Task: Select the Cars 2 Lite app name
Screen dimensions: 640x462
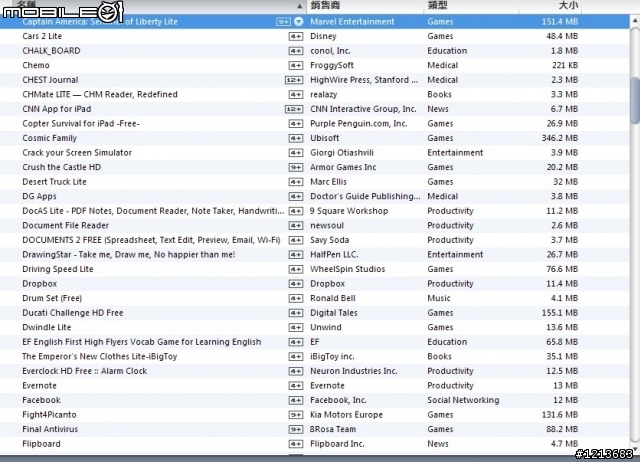Action: 42,36
